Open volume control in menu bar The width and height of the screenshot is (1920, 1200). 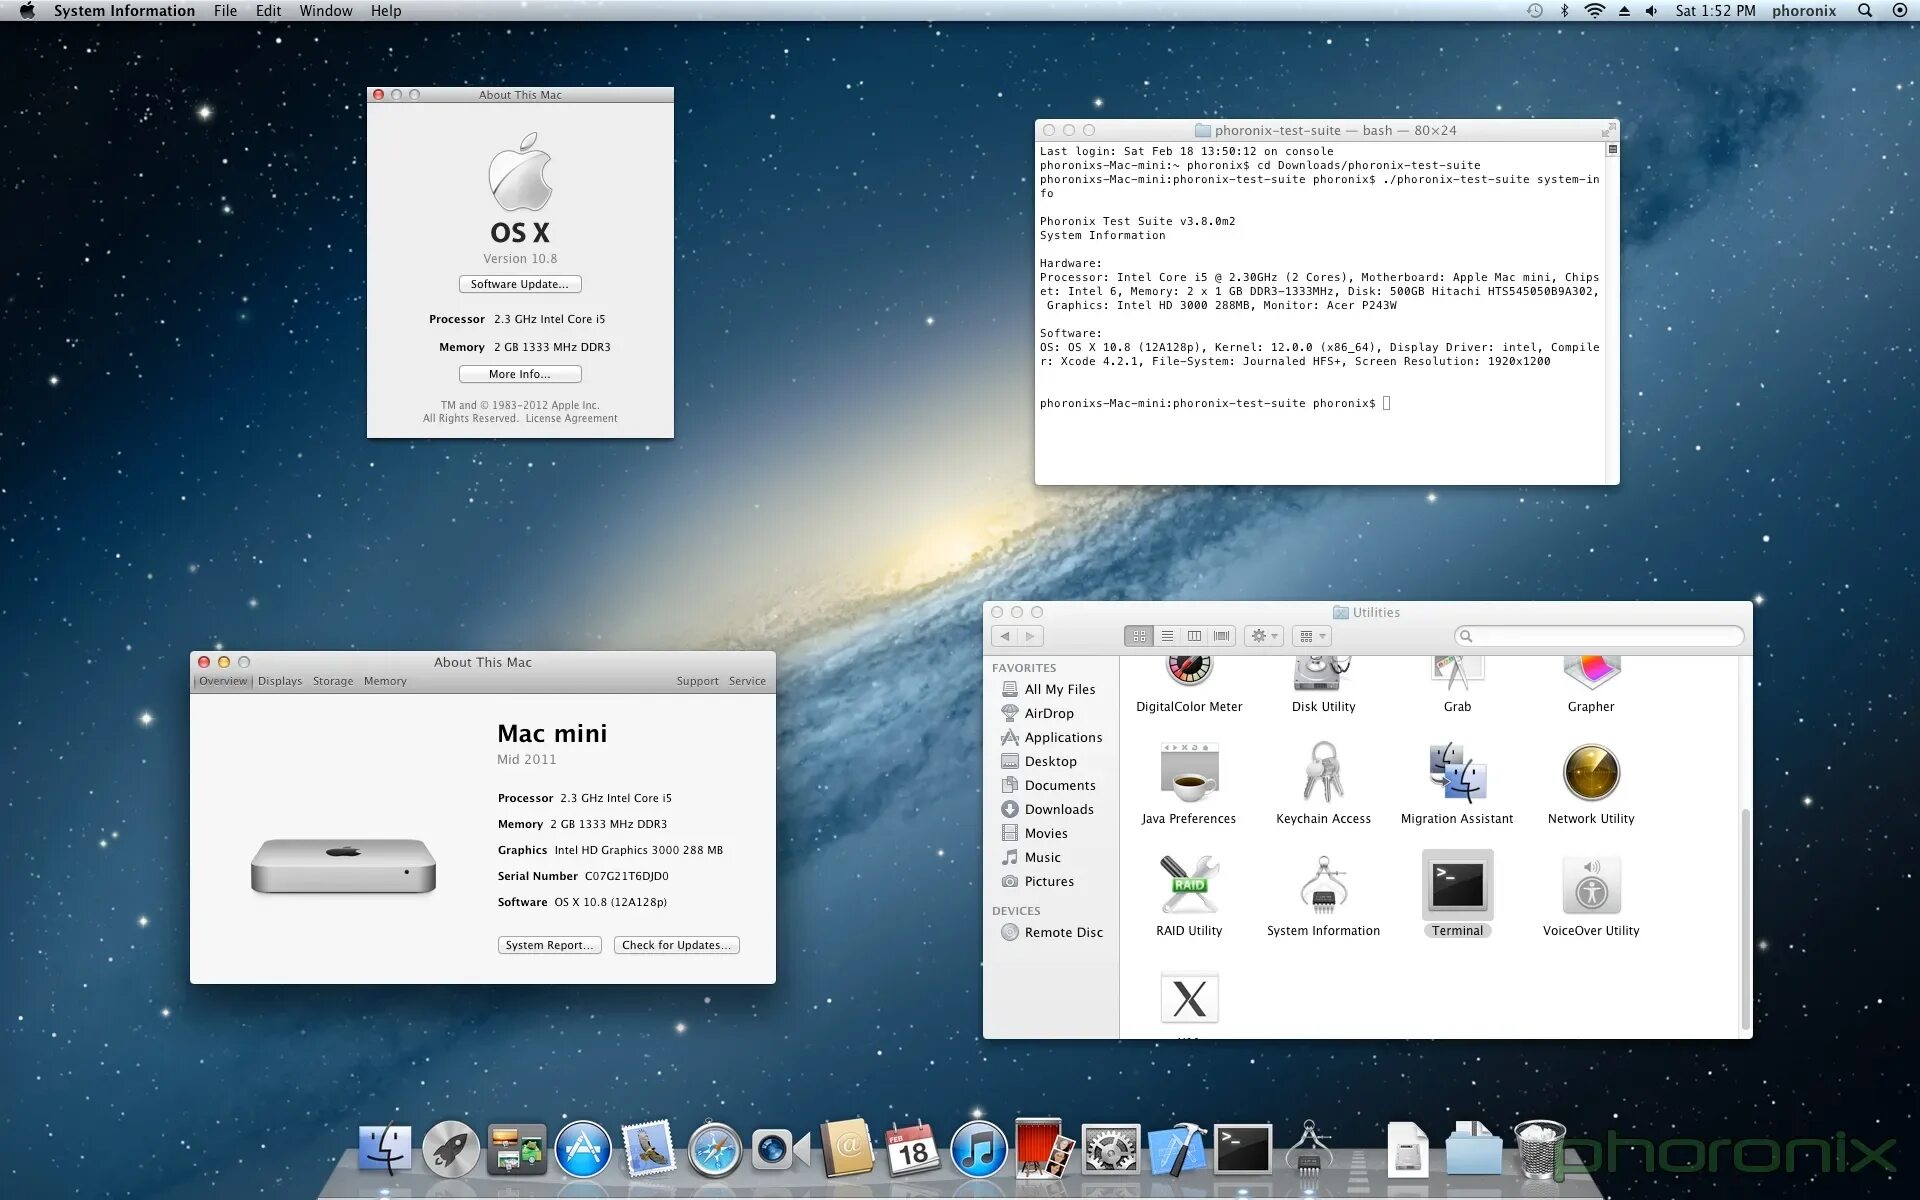pos(1651,11)
